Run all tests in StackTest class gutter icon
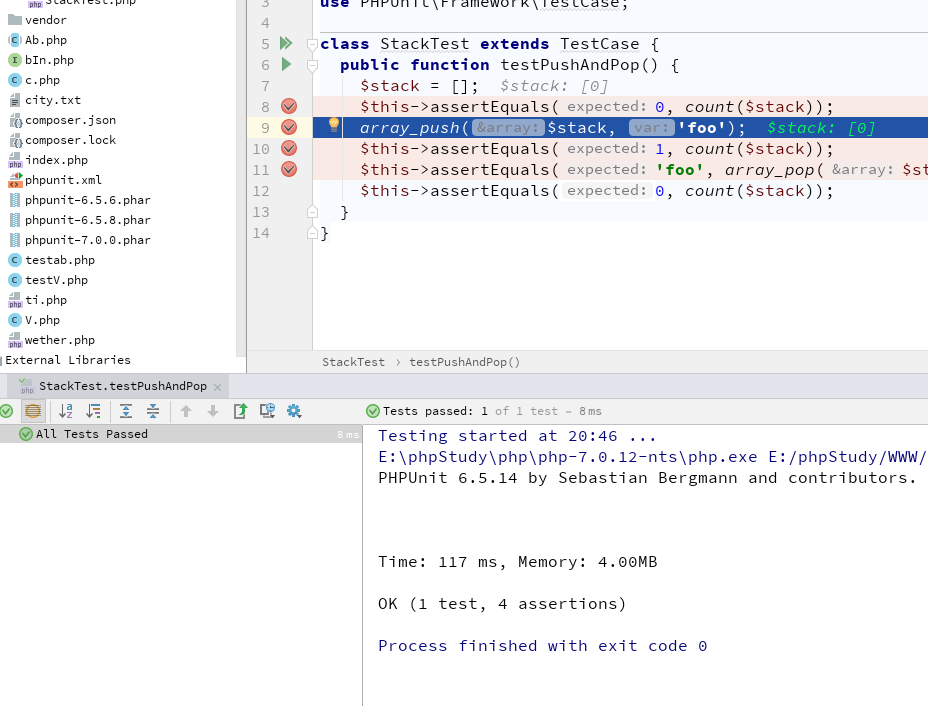 (x=286, y=44)
